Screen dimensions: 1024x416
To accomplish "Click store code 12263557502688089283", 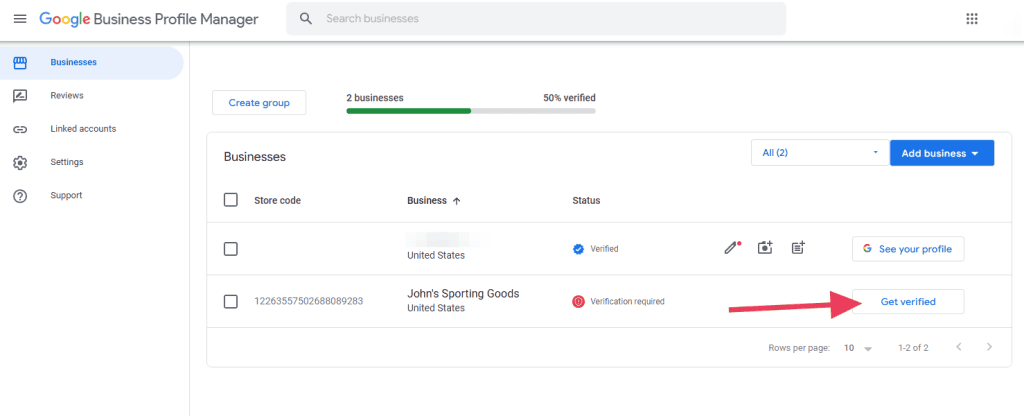I will (308, 302).
